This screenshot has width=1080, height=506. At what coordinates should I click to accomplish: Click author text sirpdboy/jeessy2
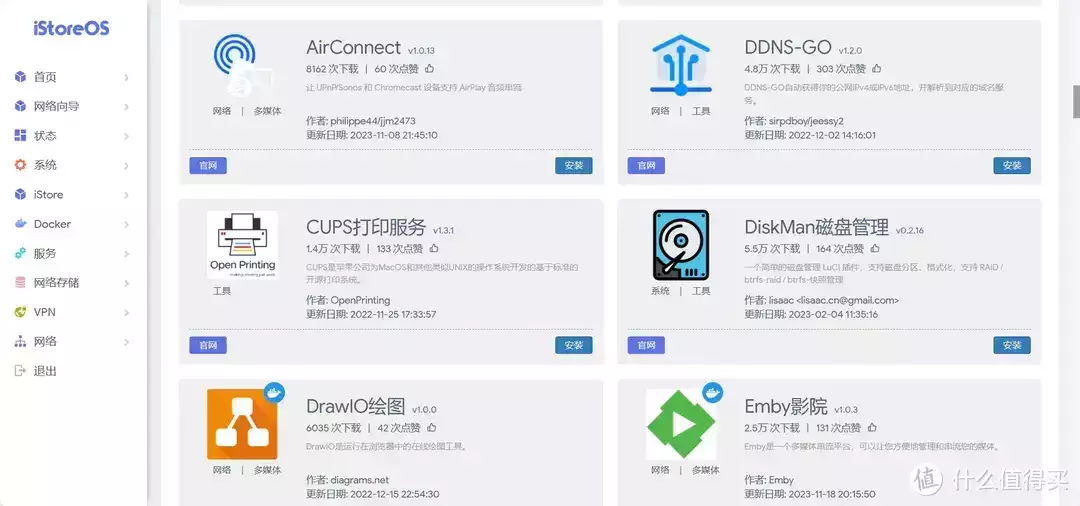[804, 120]
